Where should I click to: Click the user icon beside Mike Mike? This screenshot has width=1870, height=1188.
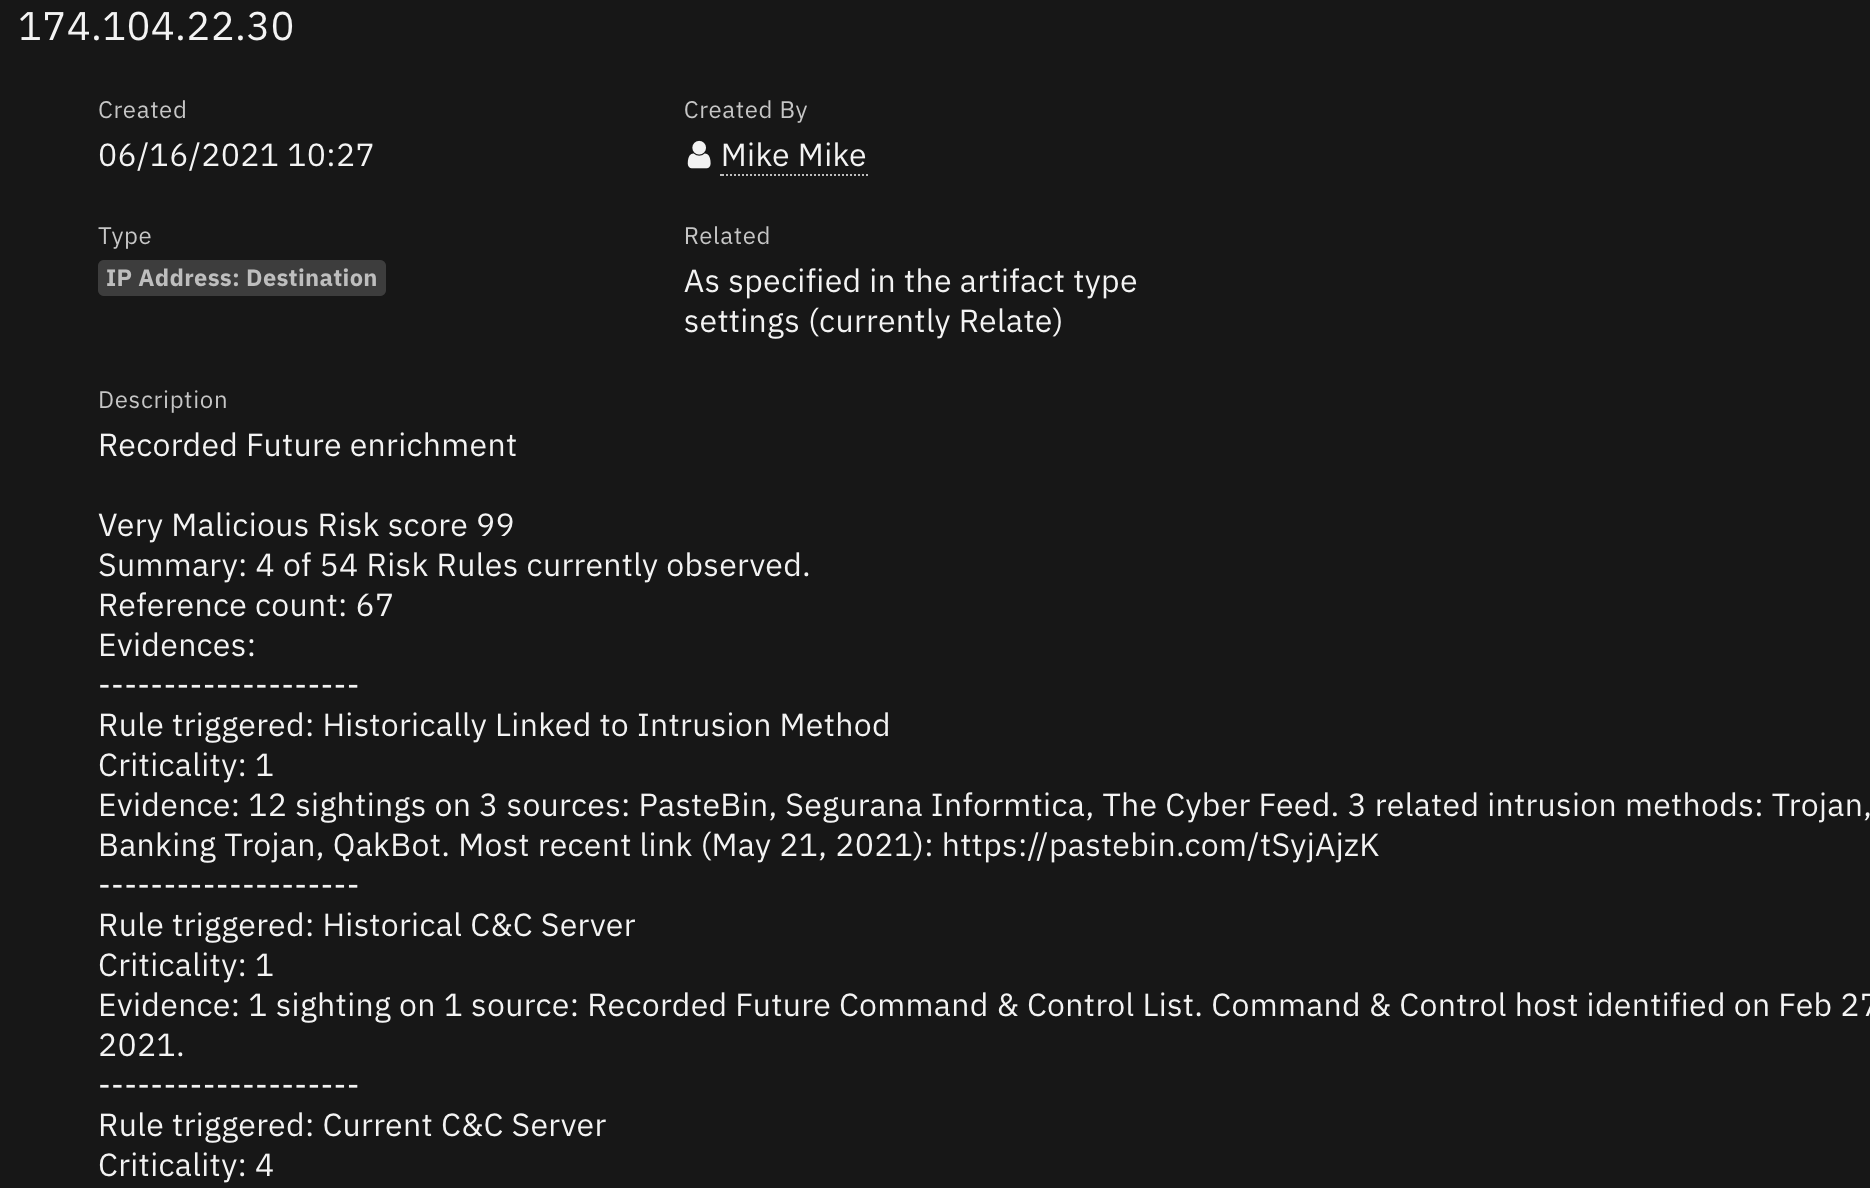pyautogui.click(x=698, y=155)
